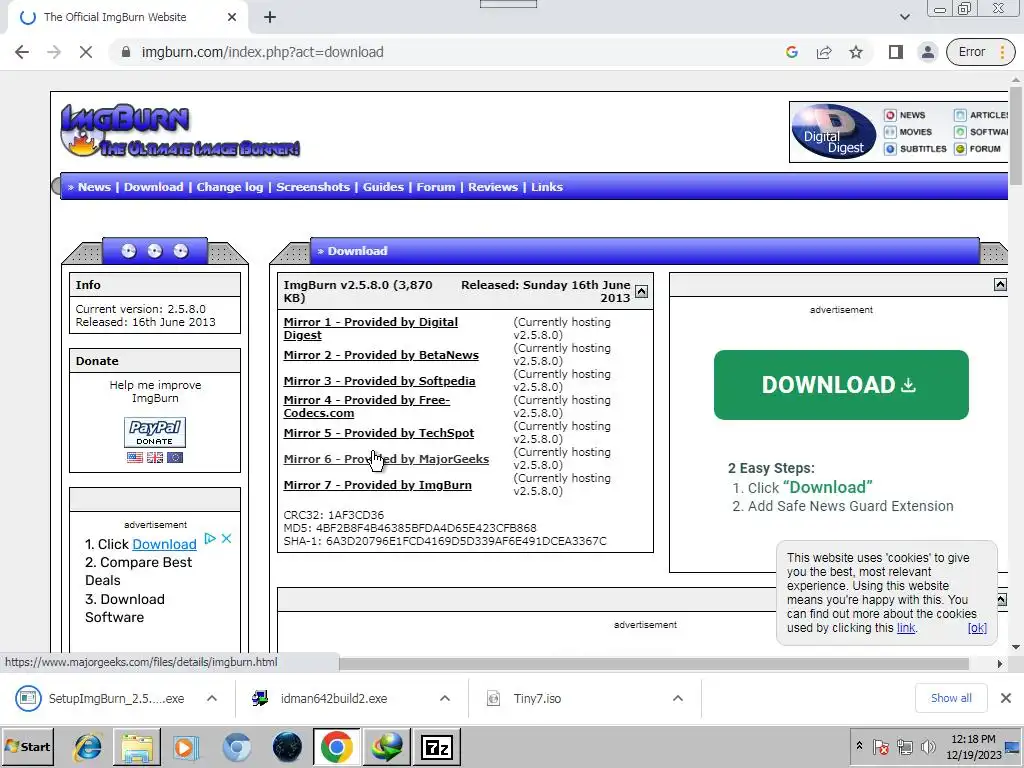The image size is (1024, 768).
Task: View site info padlock icon
Action: coord(126,52)
